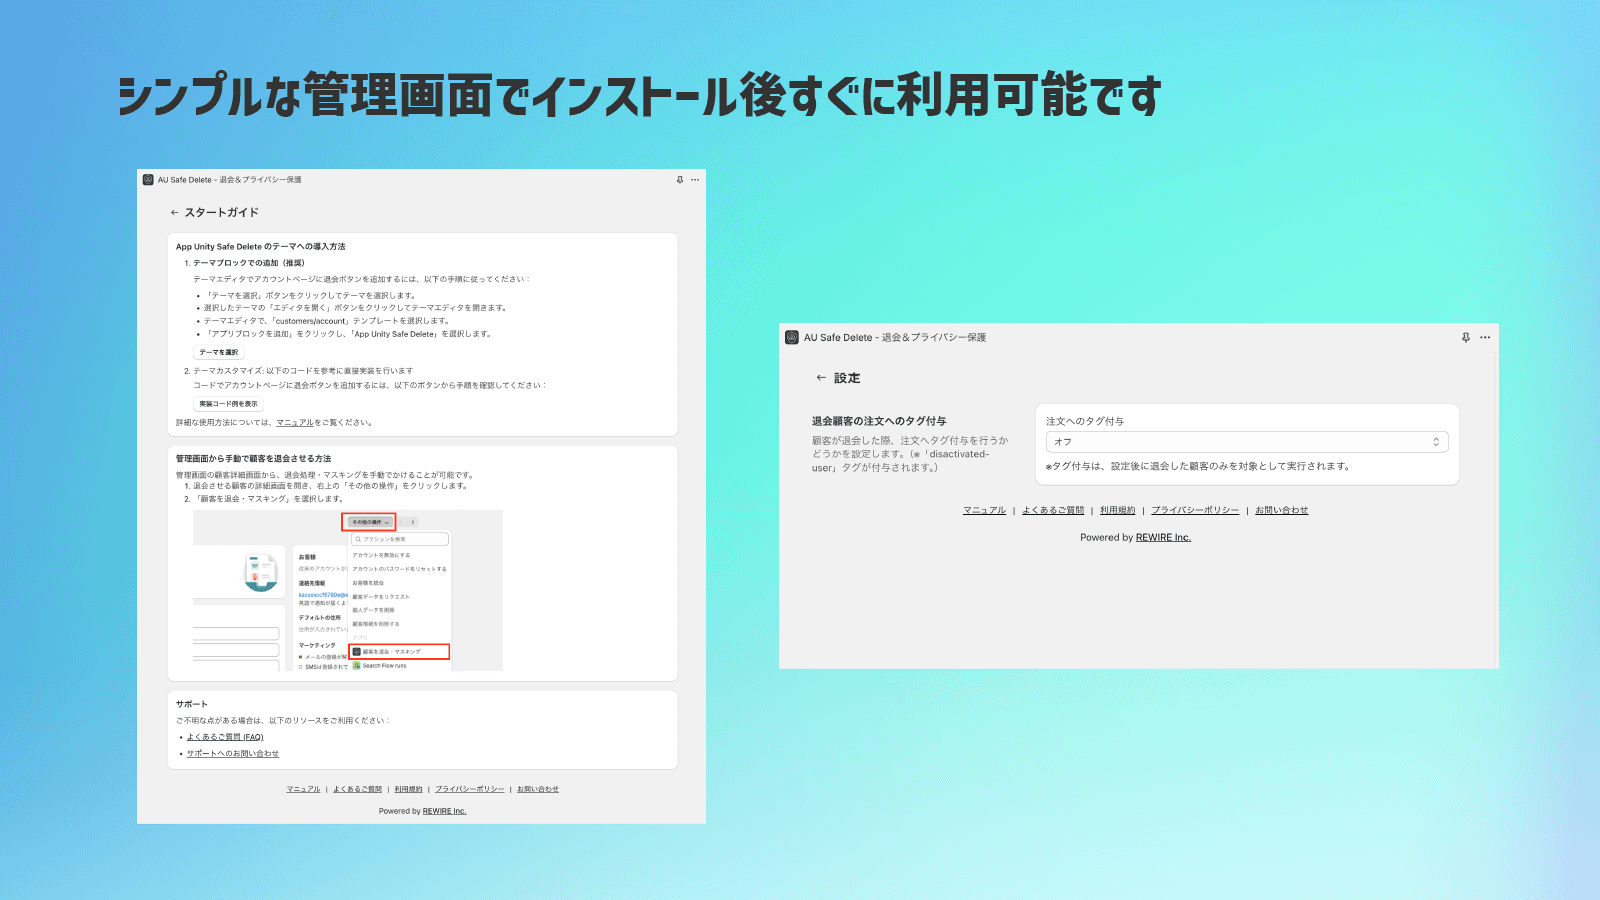Image resolution: width=1600 pixels, height=900 pixels.
Task: Expand その他の操作 dropdown in guide image
Action: pos(370,522)
